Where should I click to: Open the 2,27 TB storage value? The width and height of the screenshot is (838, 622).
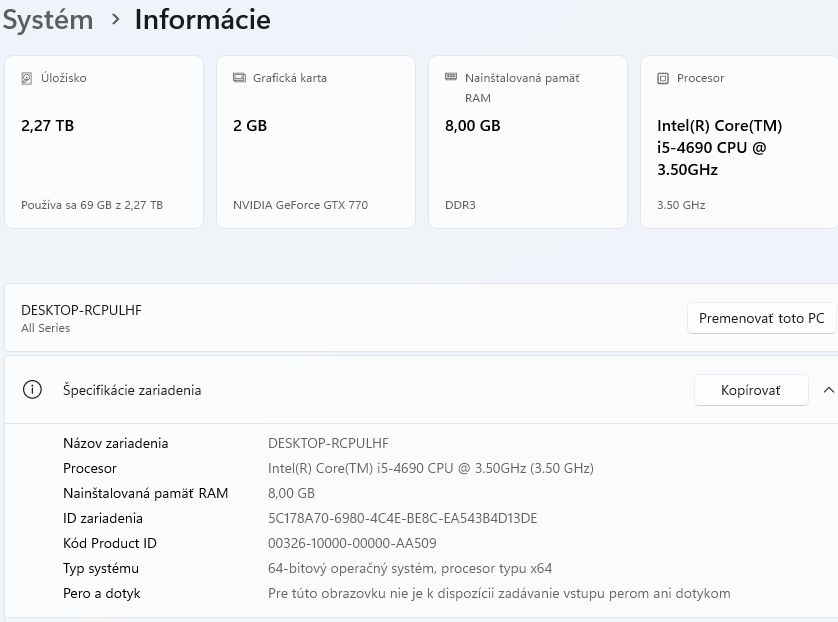[47, 126]
